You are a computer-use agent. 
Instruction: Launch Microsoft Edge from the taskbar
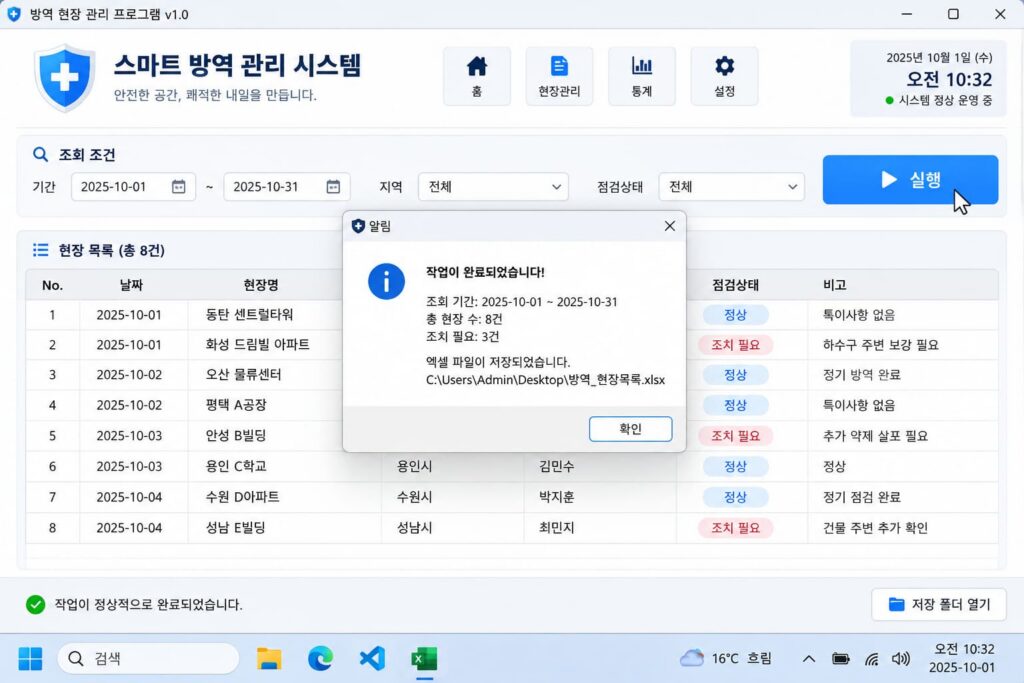(320, 658)
